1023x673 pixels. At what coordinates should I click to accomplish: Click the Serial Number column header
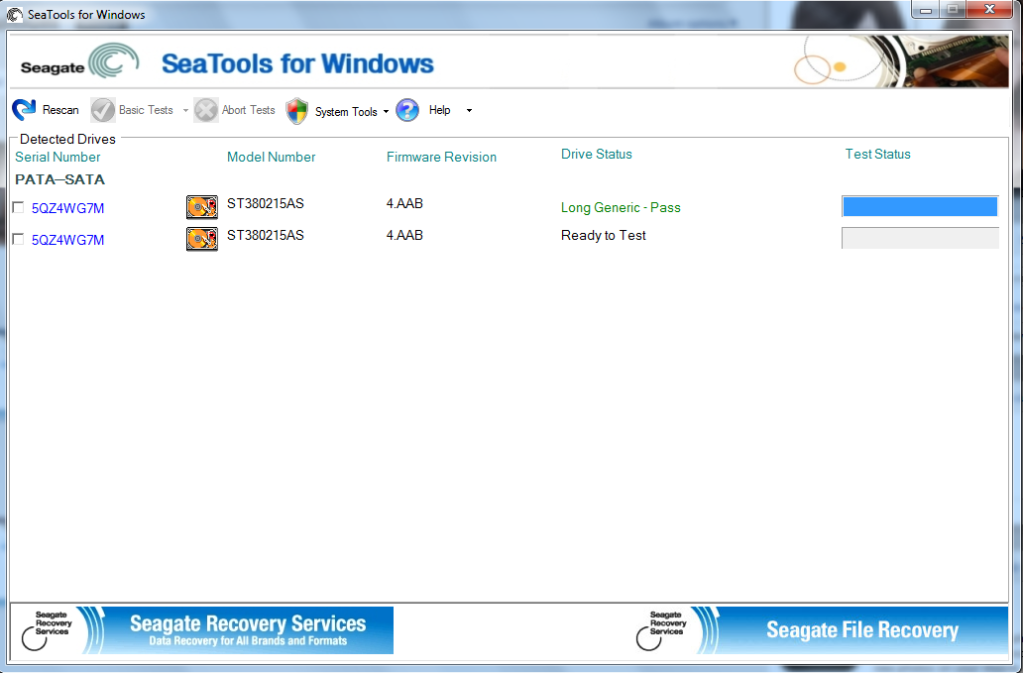(x=57, y=157)
